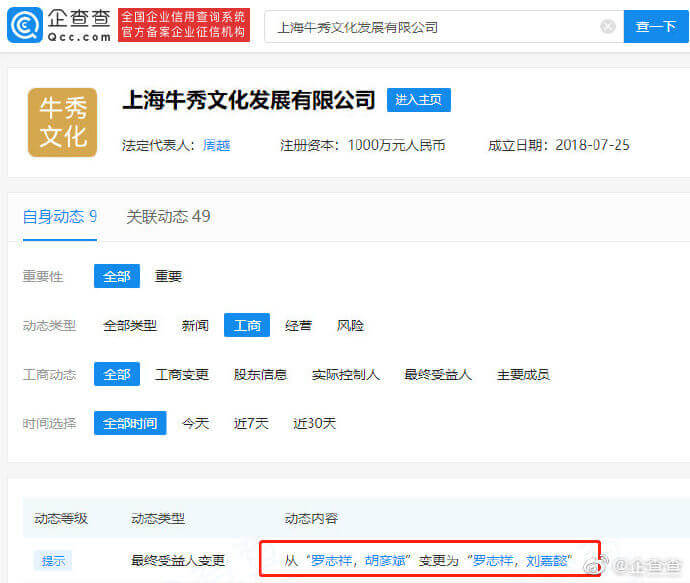Click the 查一下 search button
Viewport: 690px width, 583px height.
click(x=656, y=27)
